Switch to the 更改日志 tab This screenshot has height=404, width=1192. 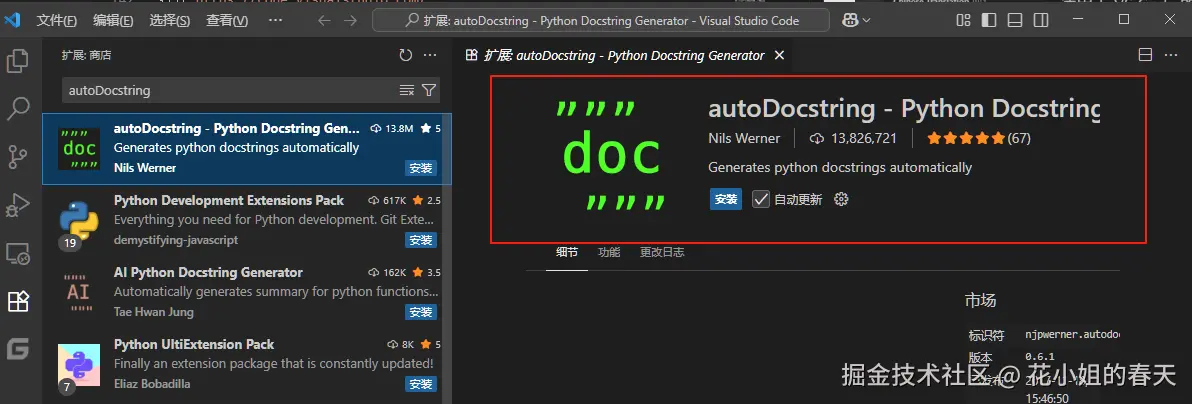(661, 253)
